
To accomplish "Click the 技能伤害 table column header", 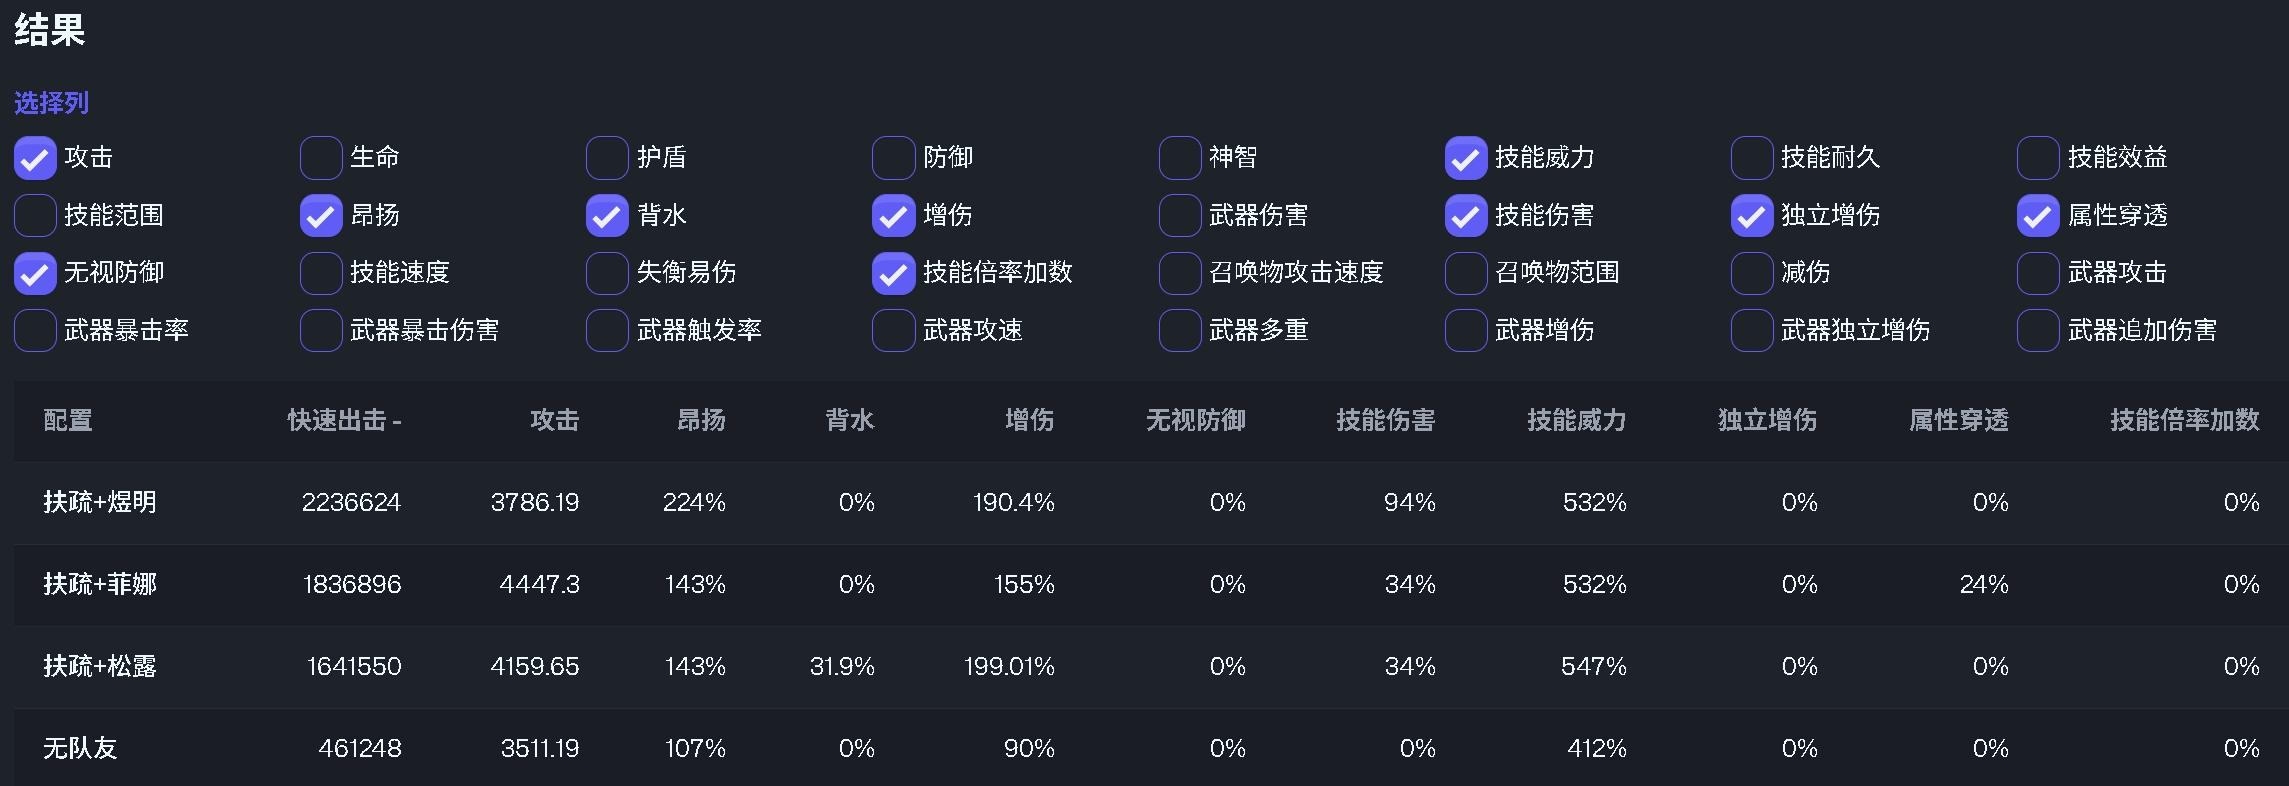I will pos(1385,420).
